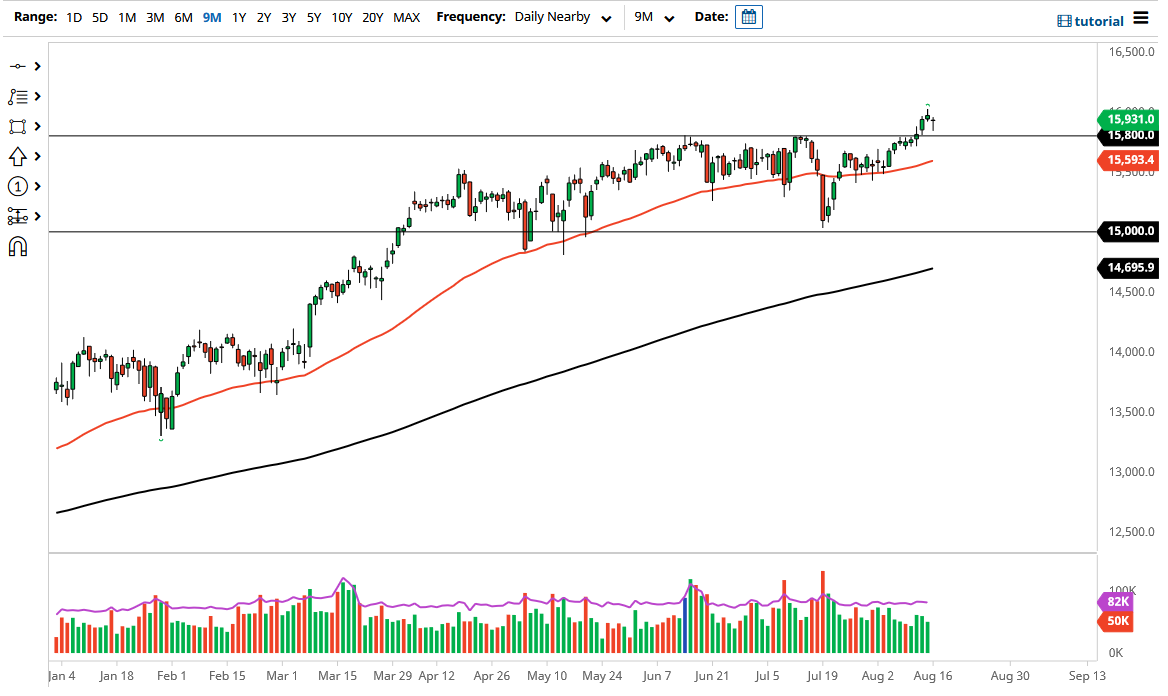Click the 15,000.0 horizontal line label
The width and height of the screenshot is (1168, 696).
point(1129,231)
